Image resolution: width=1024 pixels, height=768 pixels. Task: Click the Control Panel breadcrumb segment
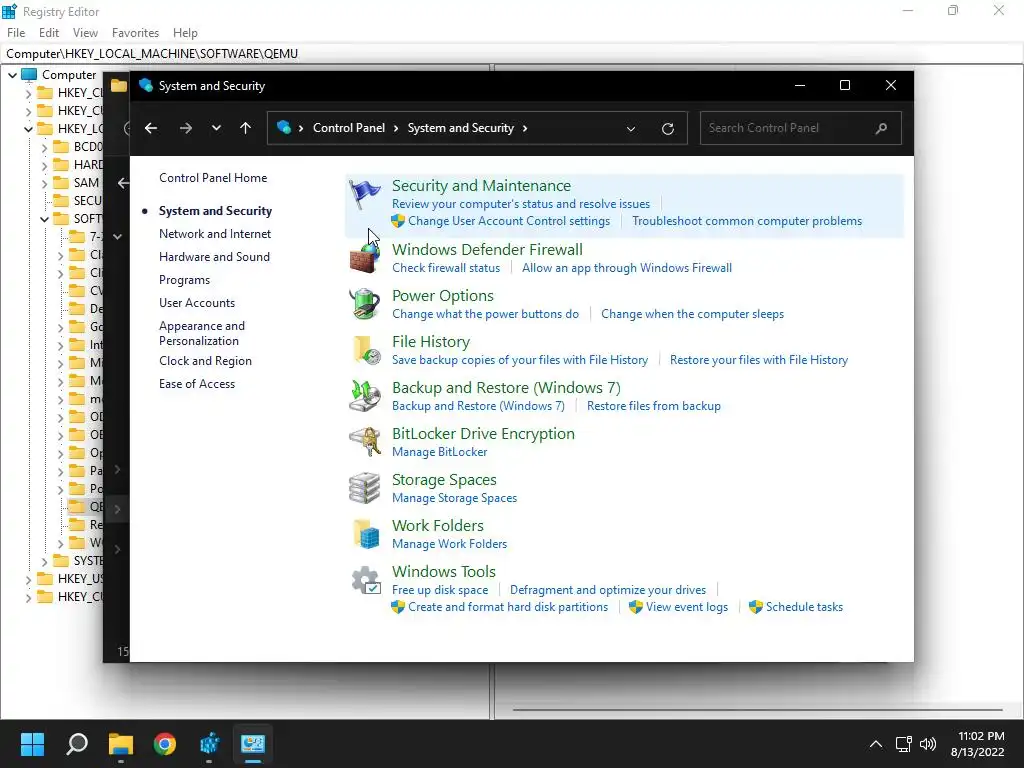(x=349, y=128)
